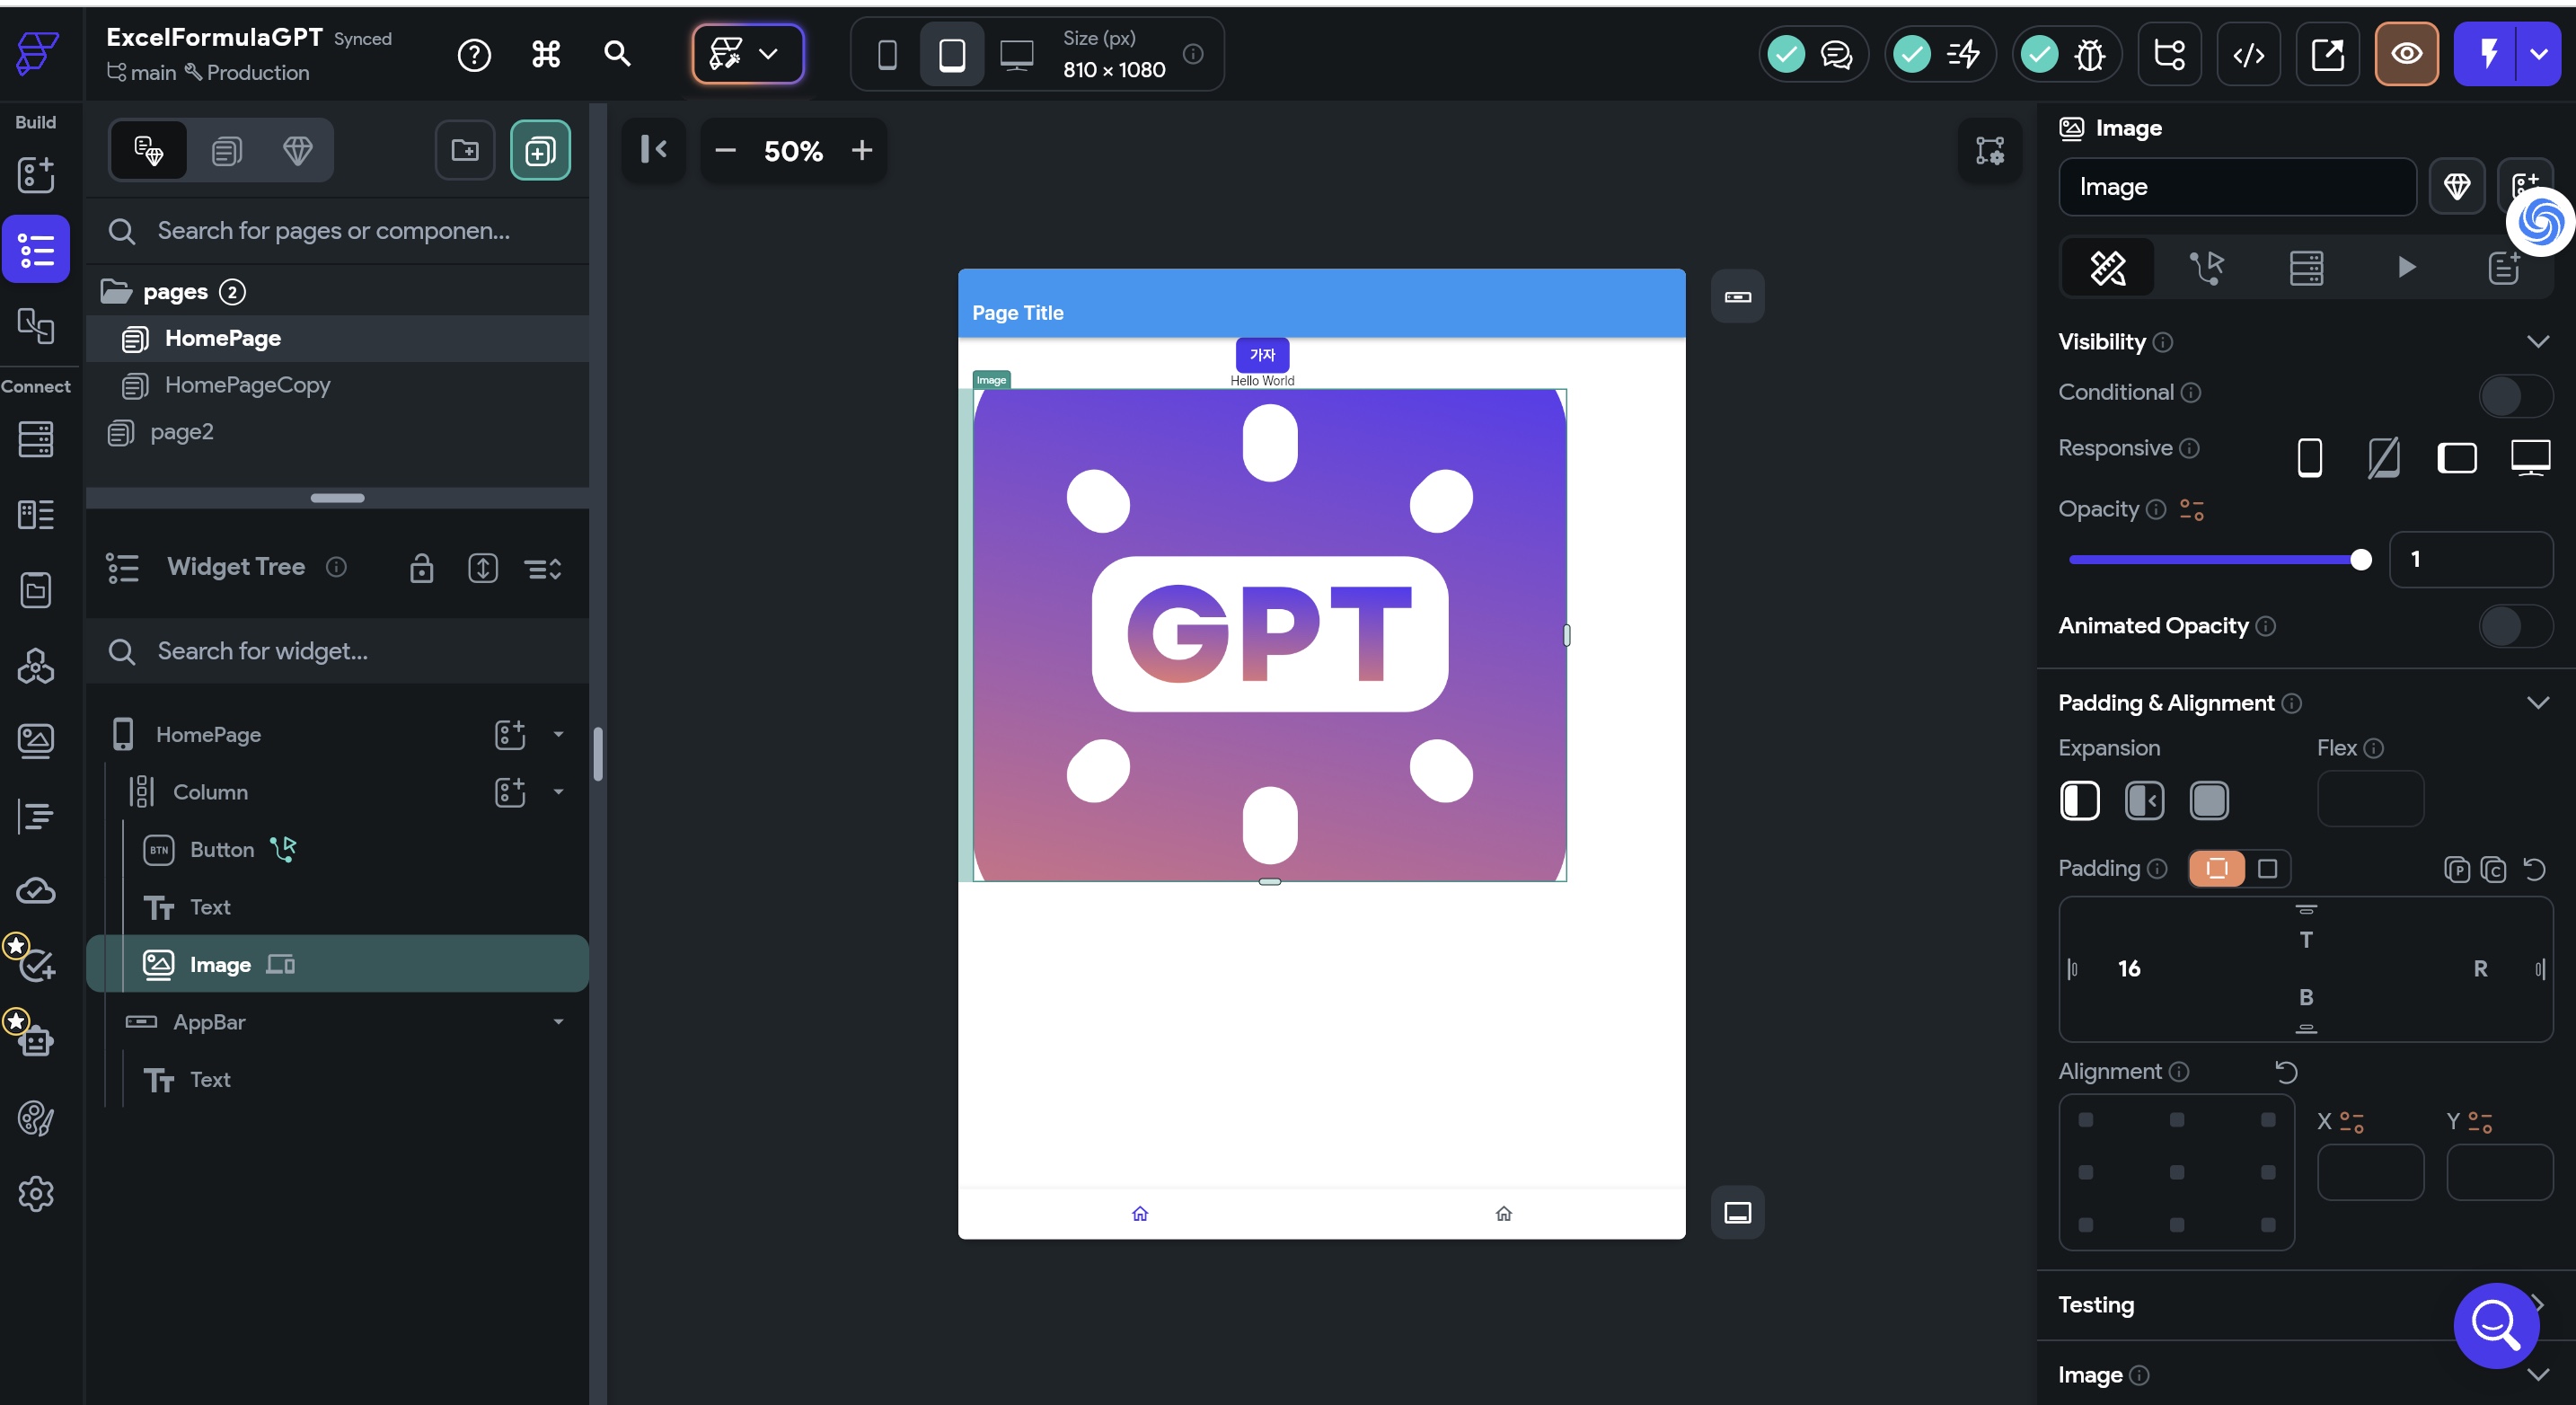Open branching version control icon
The width and height of the screenshot is (2576, 1405).
pos(2169,54)
